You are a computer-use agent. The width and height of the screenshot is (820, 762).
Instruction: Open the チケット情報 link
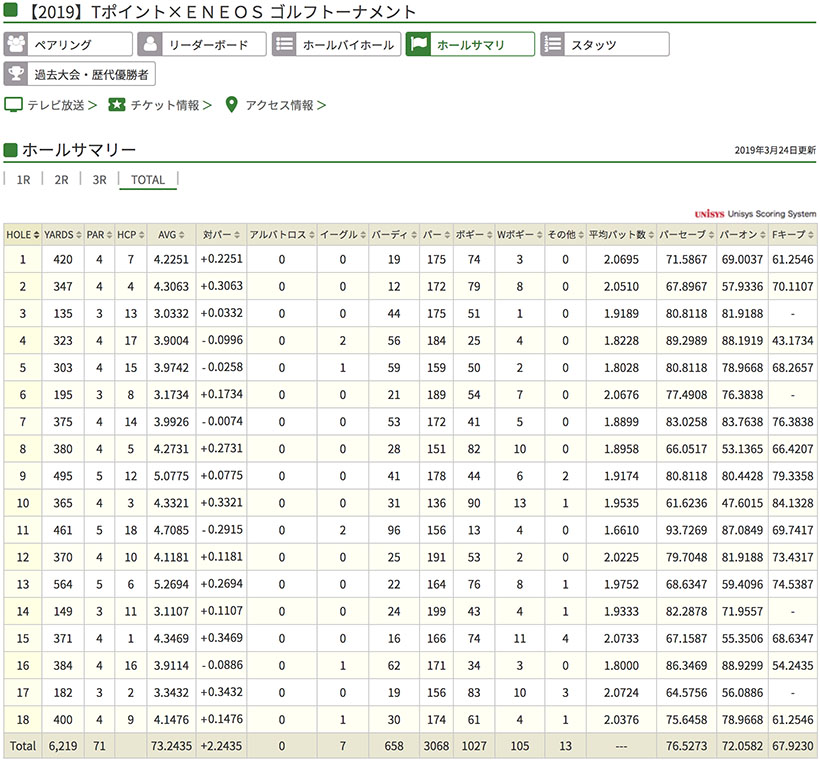(x=165, y=105)
